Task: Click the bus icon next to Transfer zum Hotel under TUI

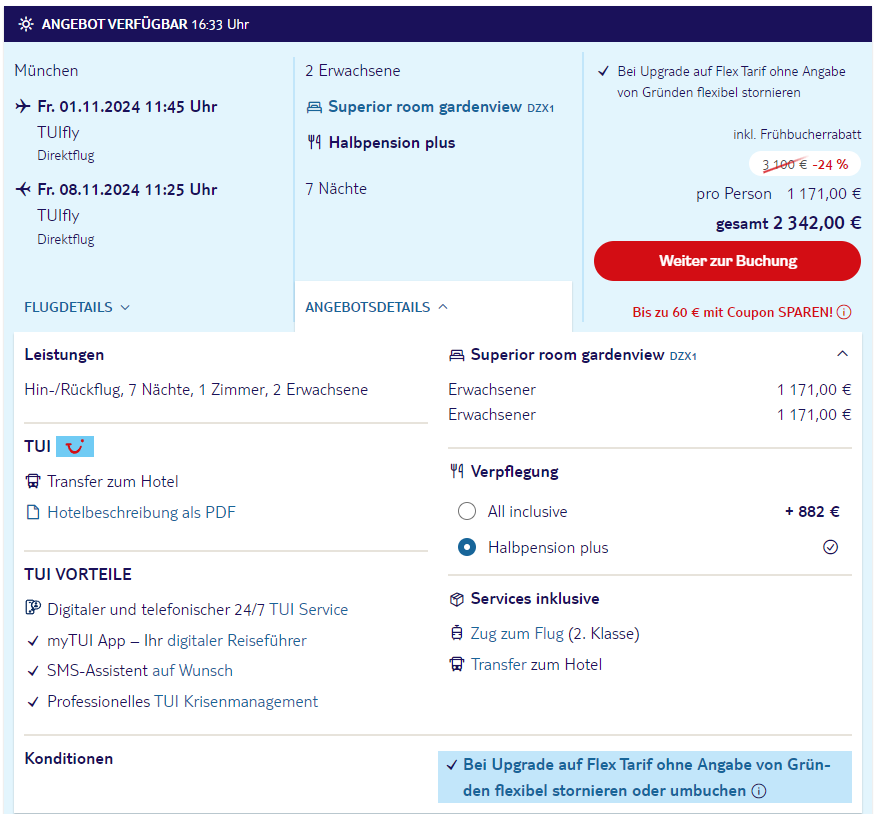Action: (34, 482)
